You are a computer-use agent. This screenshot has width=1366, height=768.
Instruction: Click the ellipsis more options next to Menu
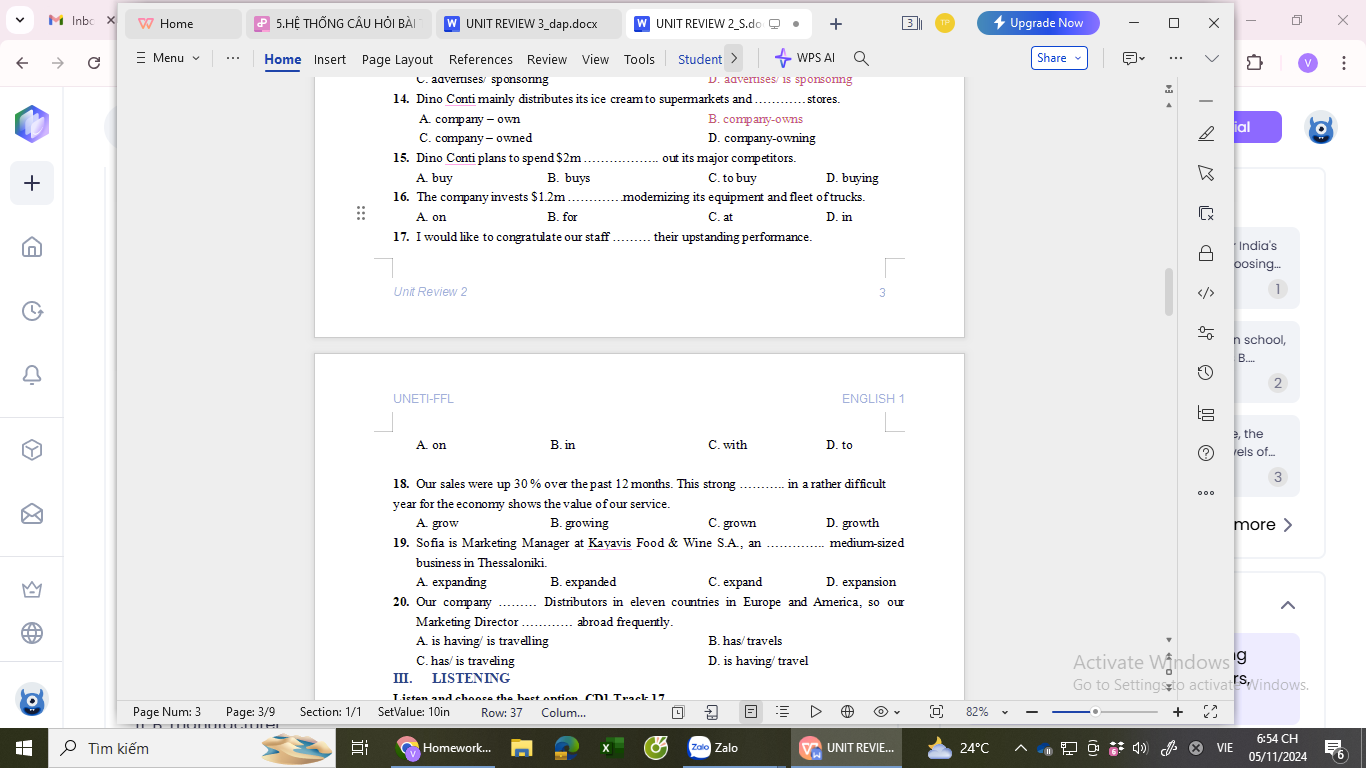point(233,58)
